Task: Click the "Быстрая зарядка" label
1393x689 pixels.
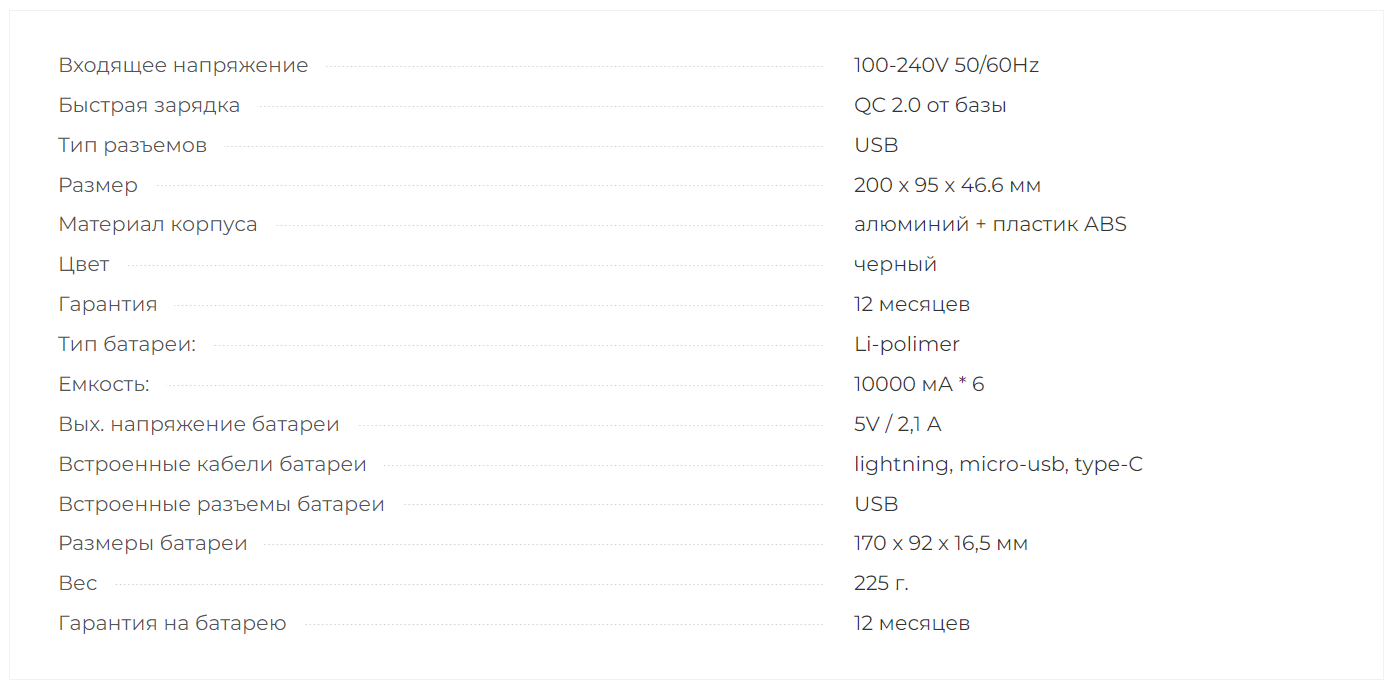Action: point(149,106)
